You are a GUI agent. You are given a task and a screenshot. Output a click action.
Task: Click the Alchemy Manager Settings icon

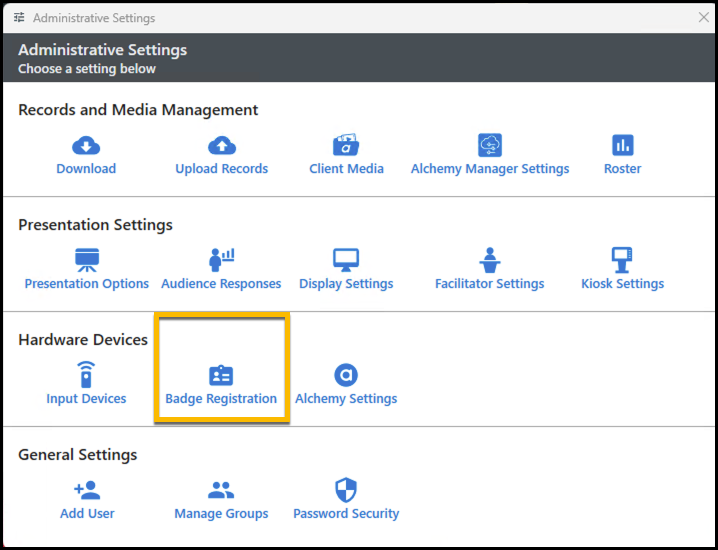490,145
